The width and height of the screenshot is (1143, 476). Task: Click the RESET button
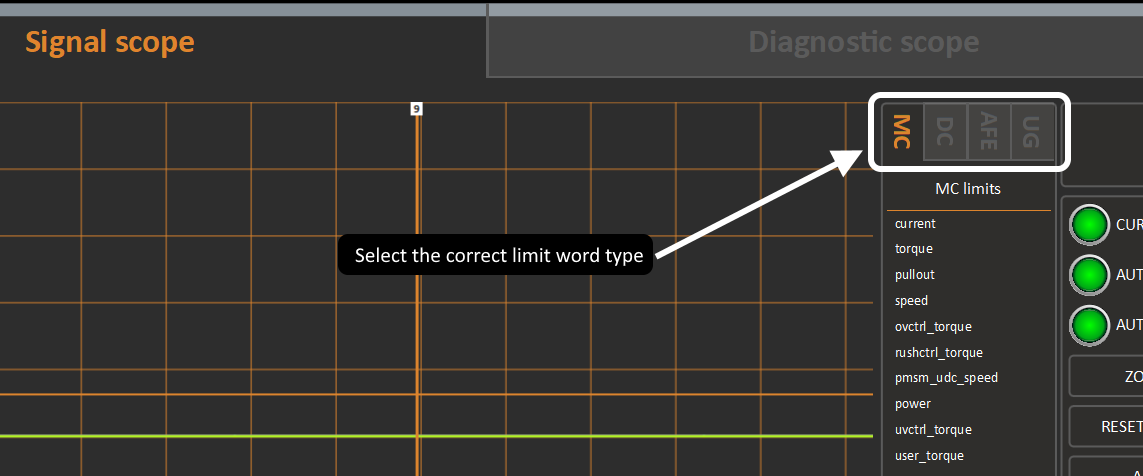(x=1107, y=426)
